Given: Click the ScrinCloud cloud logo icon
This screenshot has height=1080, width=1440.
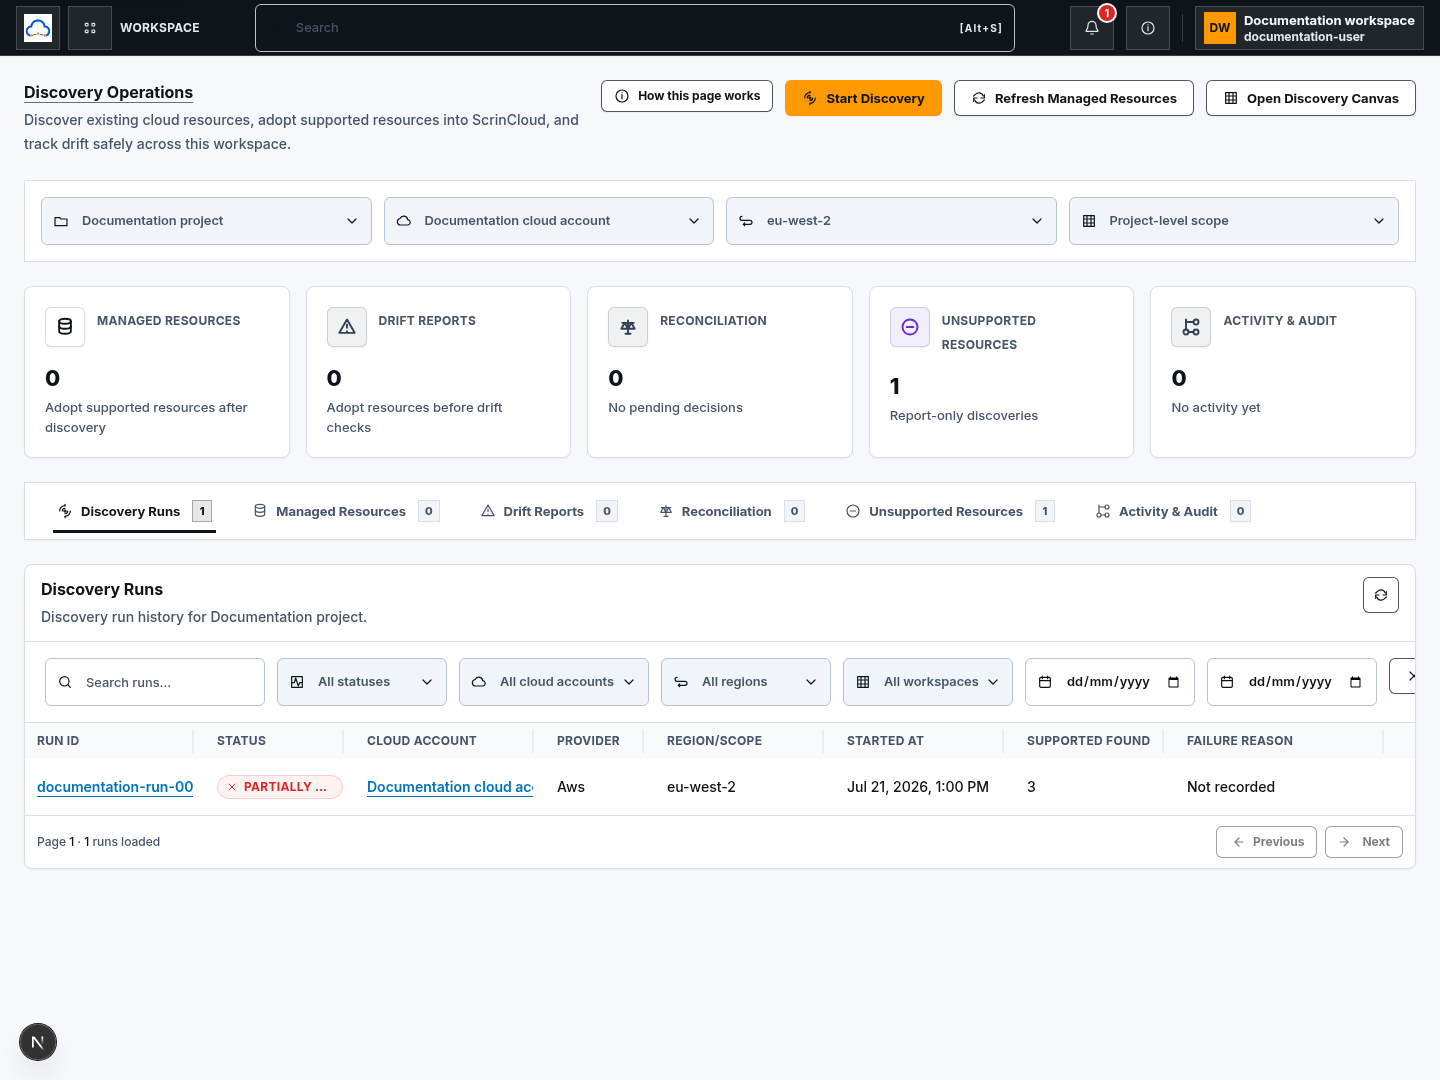Looking at the screenshot, I should click(x=38, y=28).
